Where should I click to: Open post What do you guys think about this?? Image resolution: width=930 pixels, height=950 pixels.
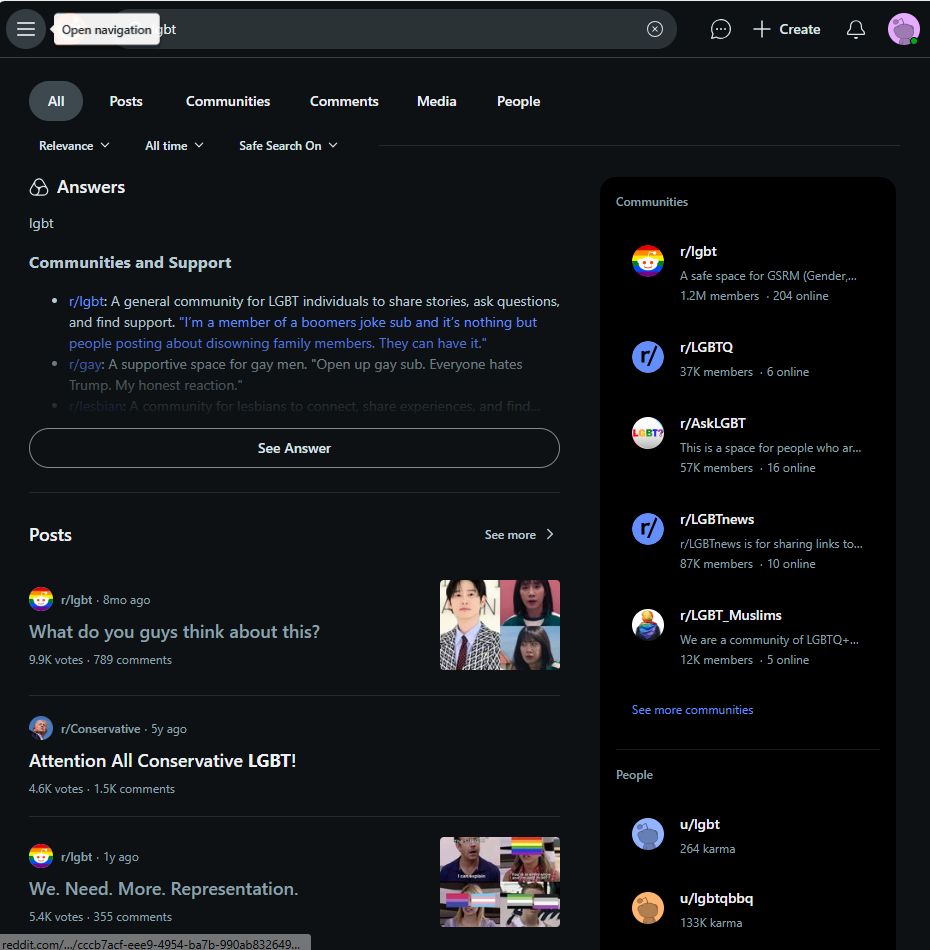coord(174,631)
